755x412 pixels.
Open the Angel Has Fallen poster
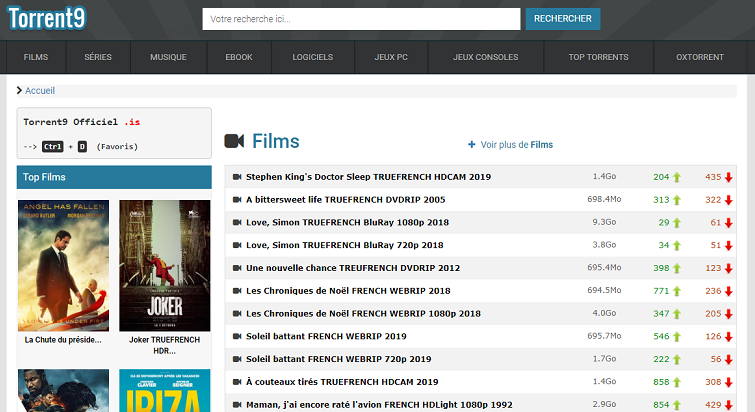click(x=64, y=266)
